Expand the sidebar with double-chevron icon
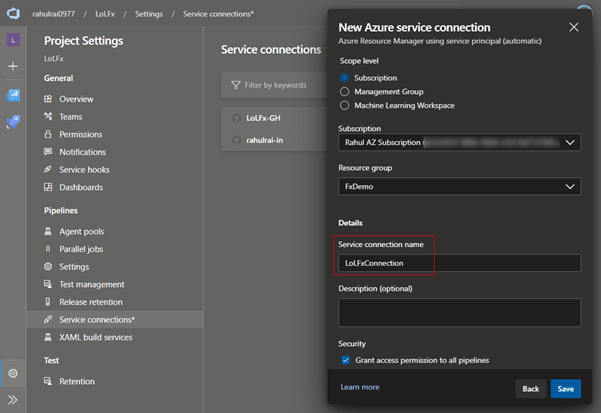 tap(13, 400)
